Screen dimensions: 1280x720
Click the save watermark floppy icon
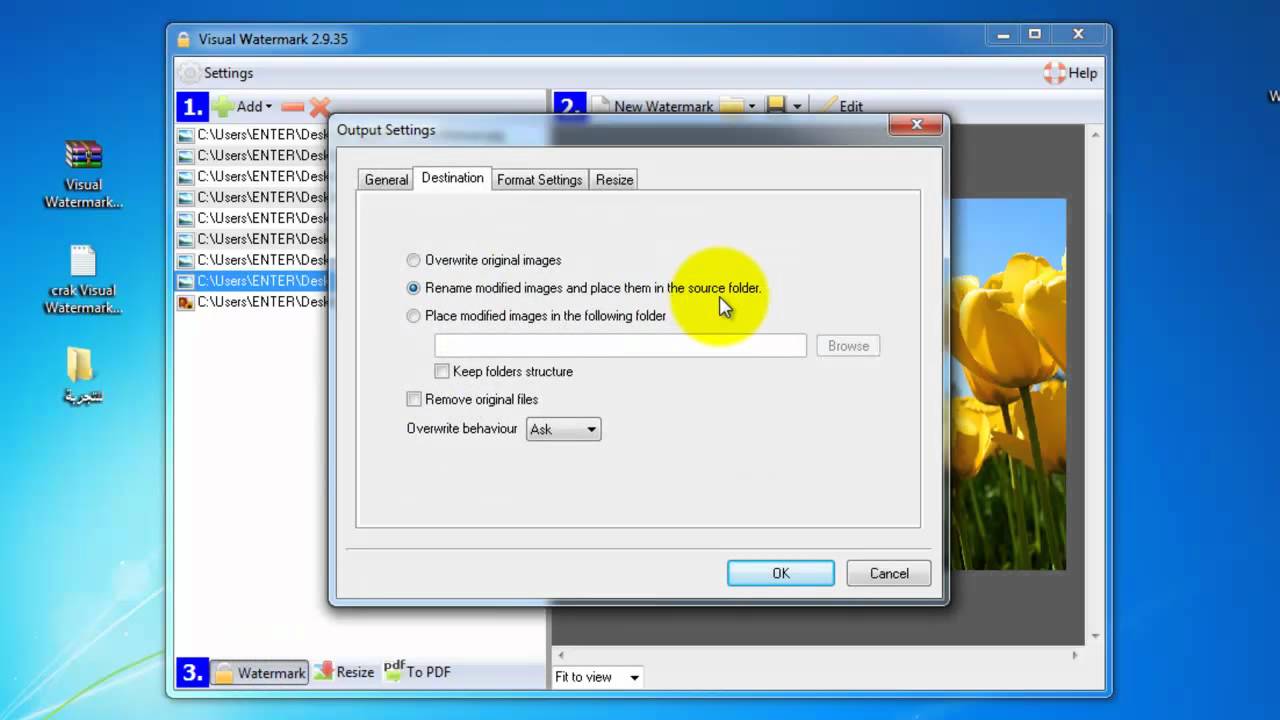point(776,105)
